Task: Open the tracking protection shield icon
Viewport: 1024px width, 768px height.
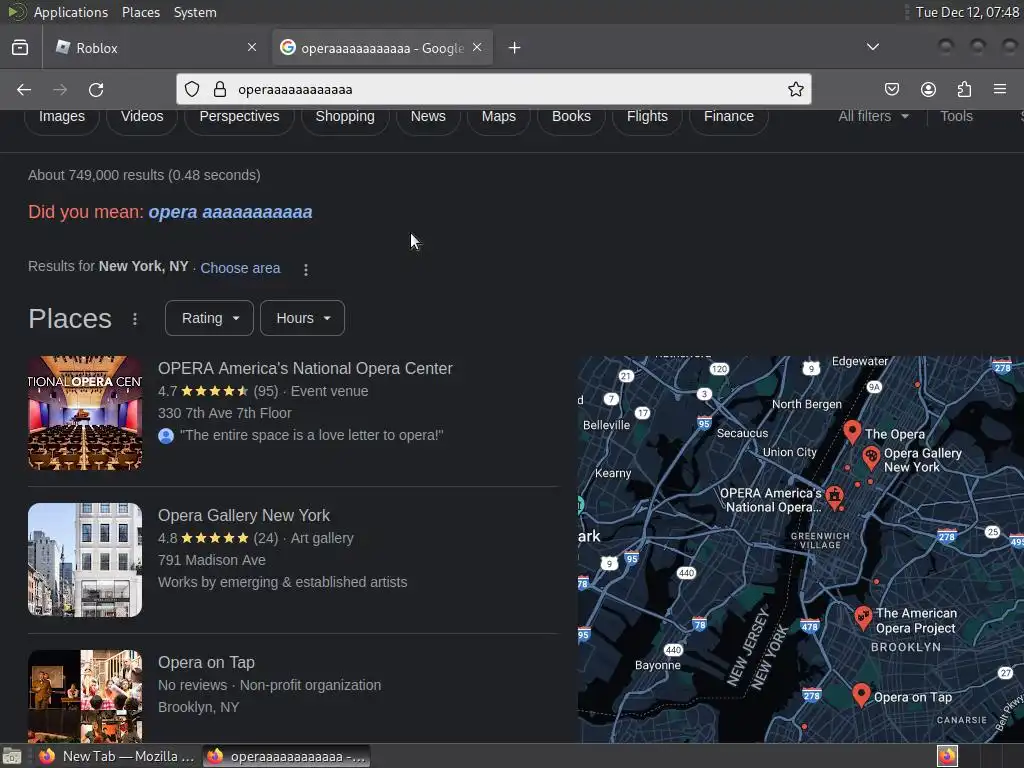Action: coord(192,89)
